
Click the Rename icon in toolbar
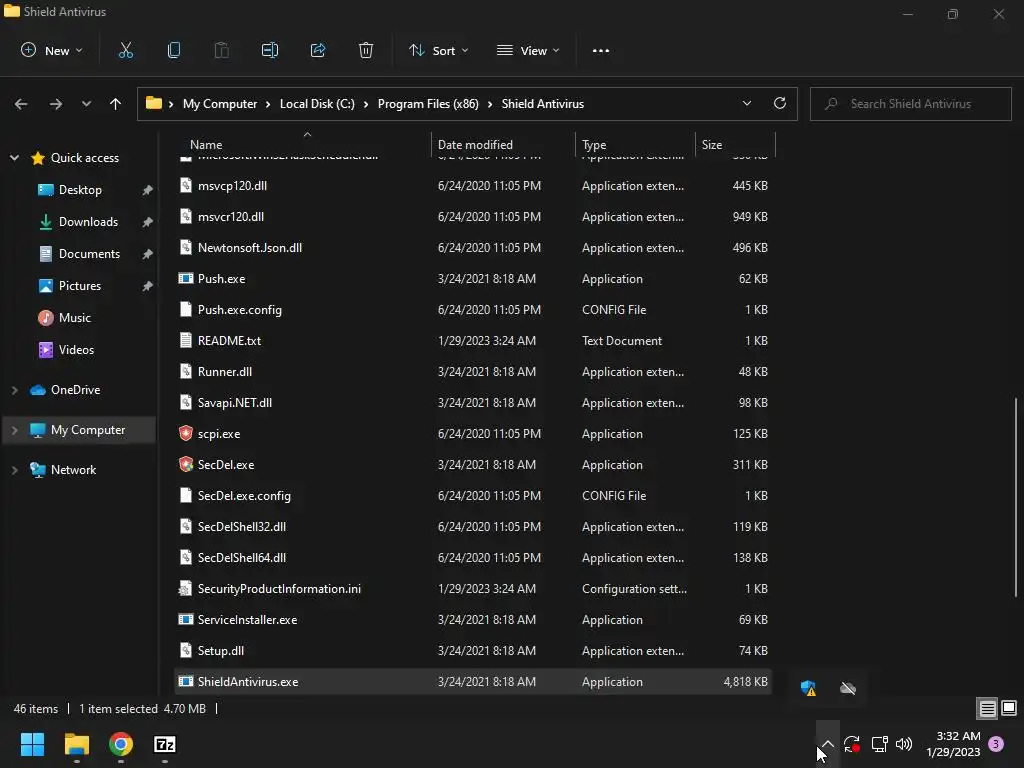click(270, 50)
